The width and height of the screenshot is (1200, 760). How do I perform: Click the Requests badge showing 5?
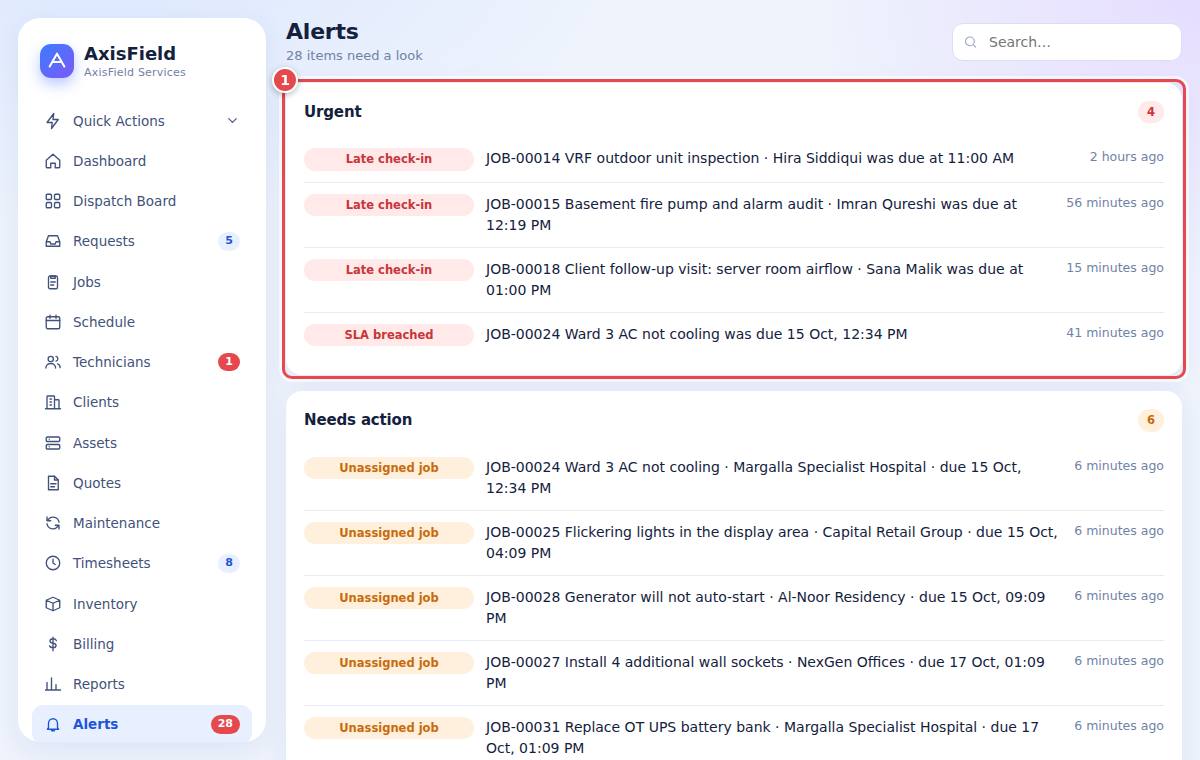(229, 241)
